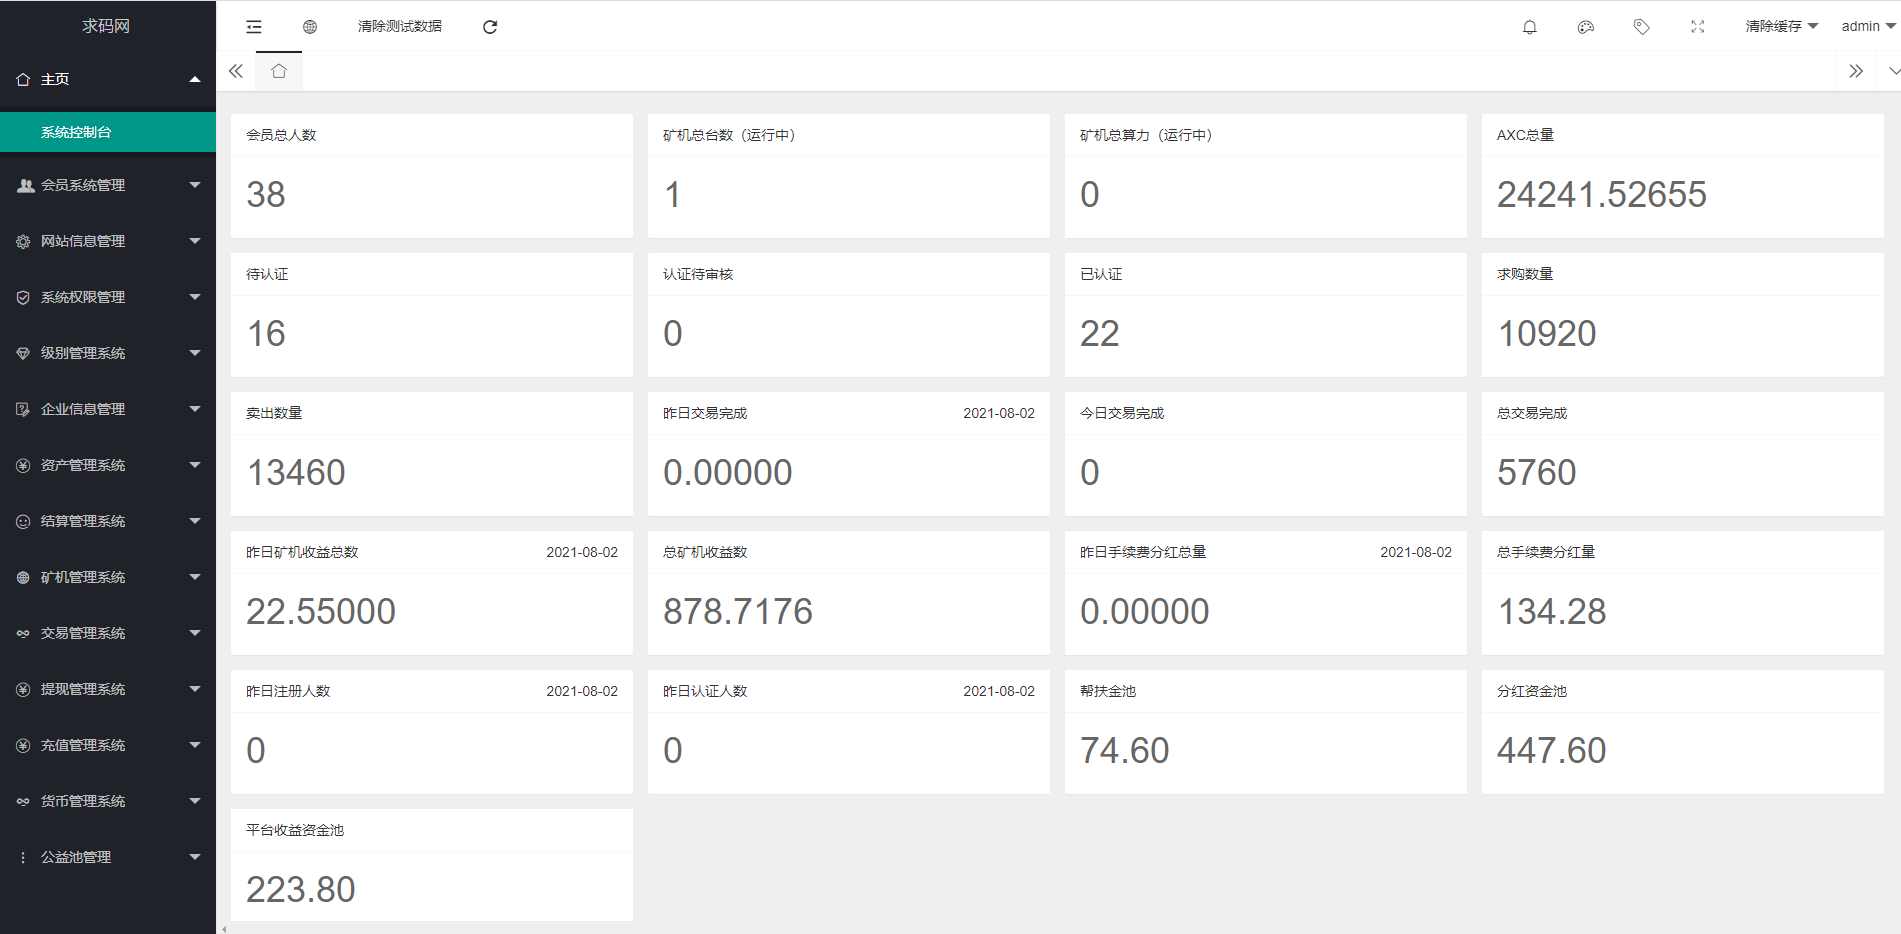1901x934 pixels.
Task: Open the admin user dropdown
Action: [x=1867, y=27]
